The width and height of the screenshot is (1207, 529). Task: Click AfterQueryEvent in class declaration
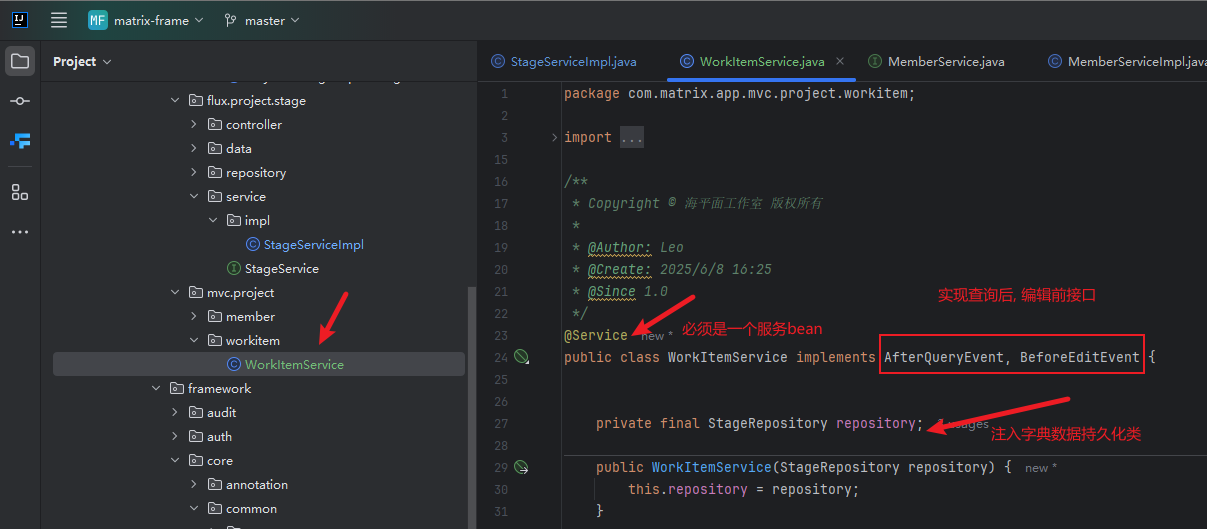943,357
